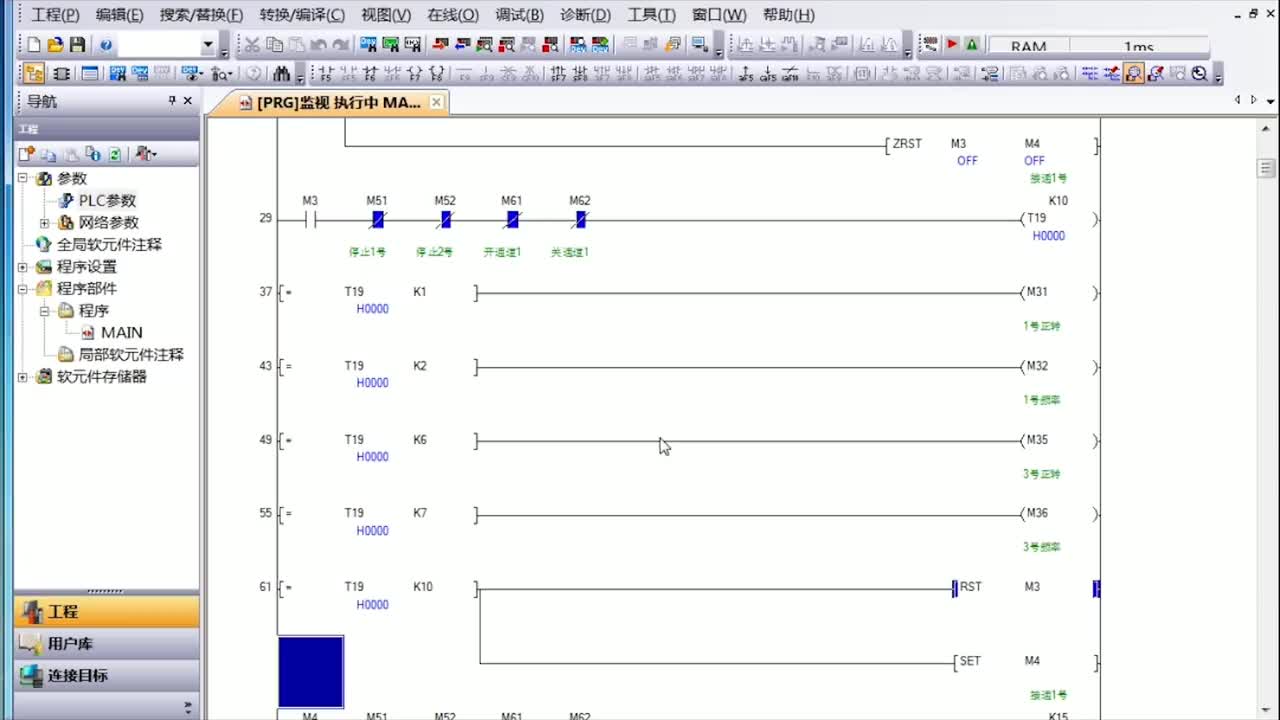Screen dimensions: 1280x720
Task: Click the M31 coil on step 37
Action: click(x=1059, y=293)
